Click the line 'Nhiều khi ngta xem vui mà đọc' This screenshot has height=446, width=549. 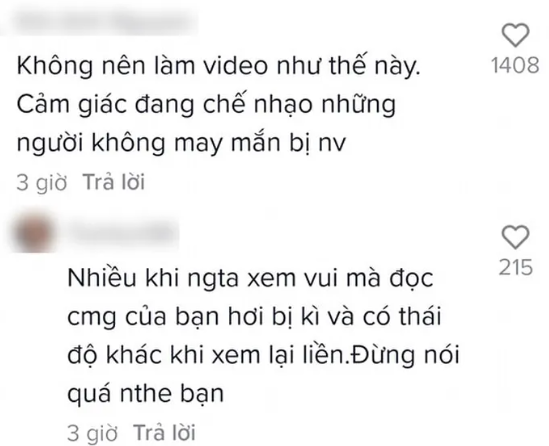pyautogui.click(x=251, y=278)
